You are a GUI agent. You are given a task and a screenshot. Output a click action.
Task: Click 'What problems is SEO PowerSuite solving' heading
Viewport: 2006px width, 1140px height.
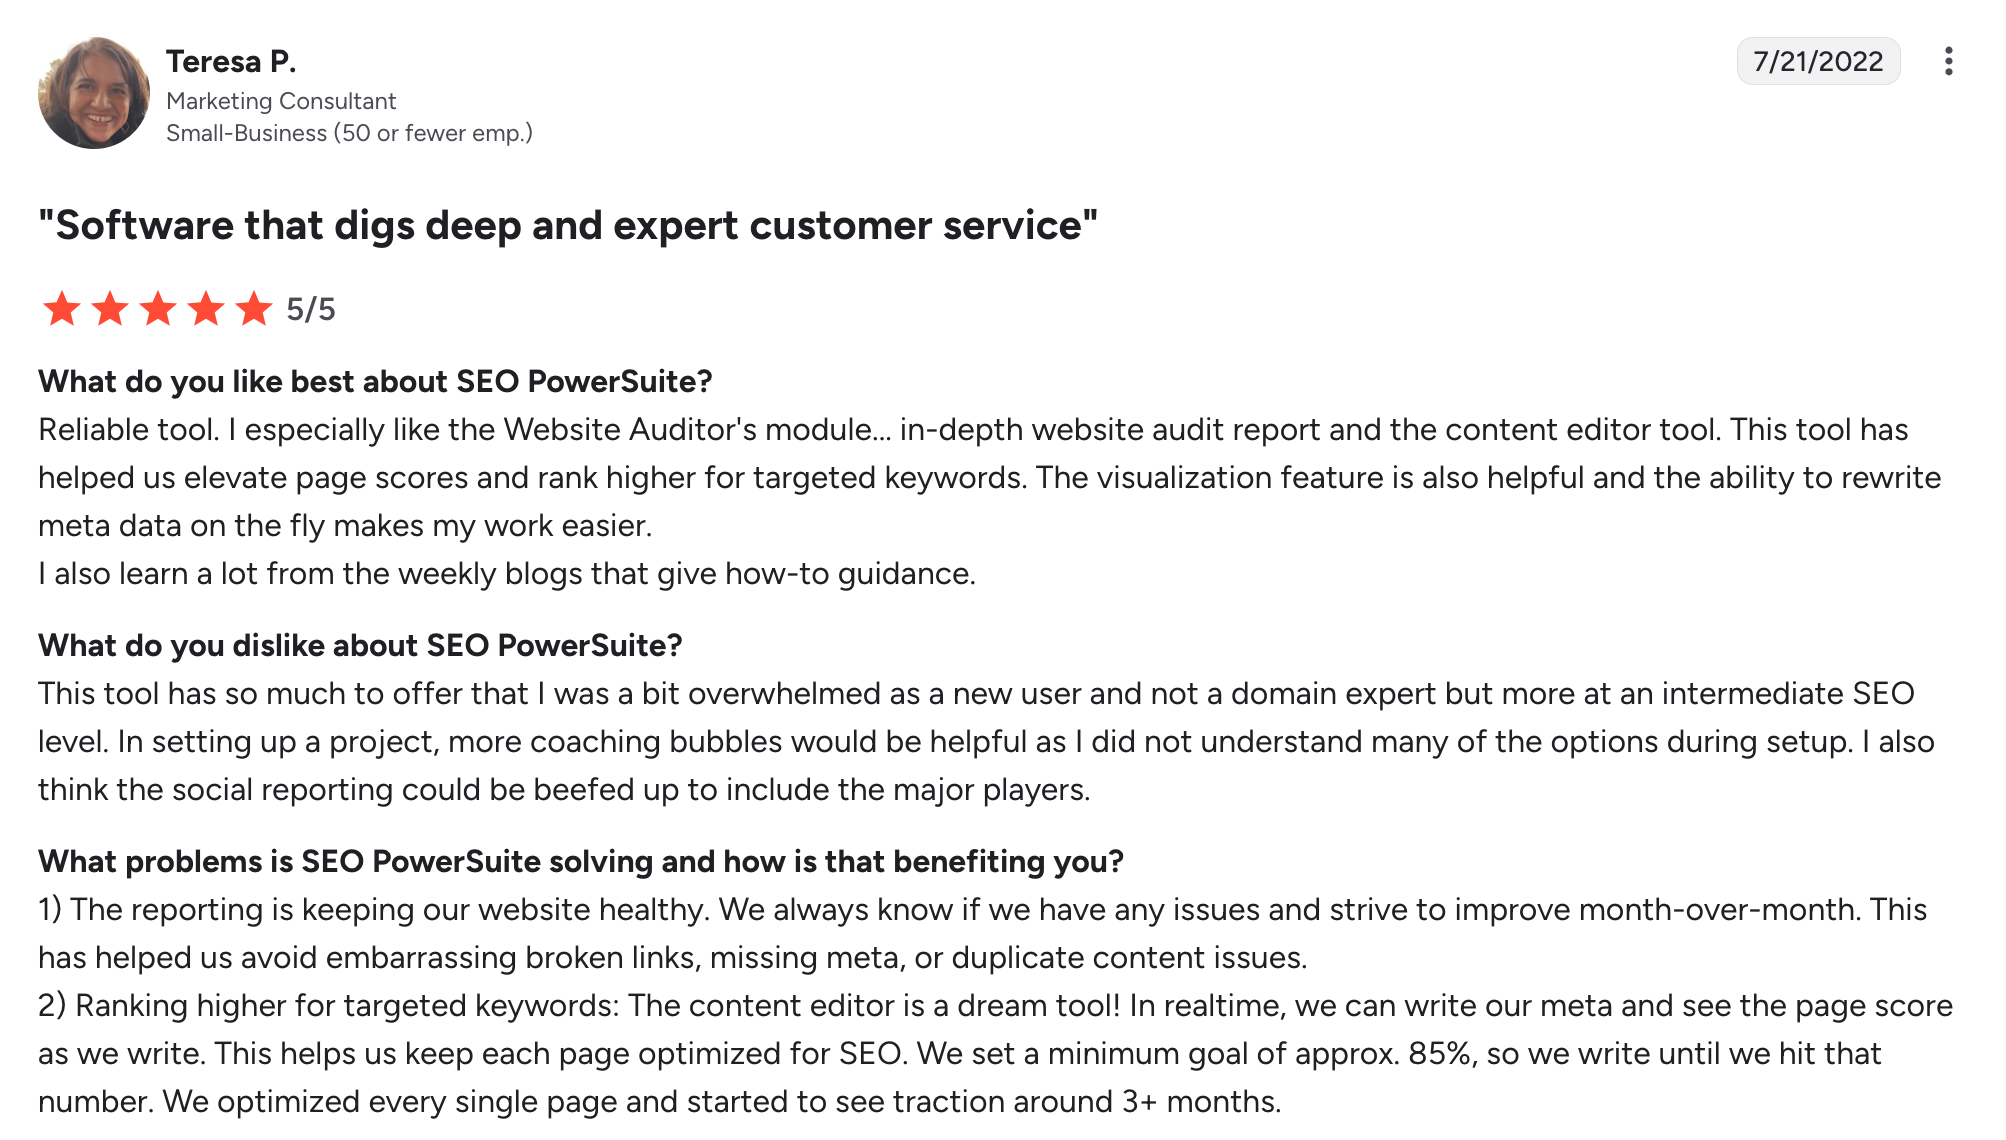(x=580, y=862)
